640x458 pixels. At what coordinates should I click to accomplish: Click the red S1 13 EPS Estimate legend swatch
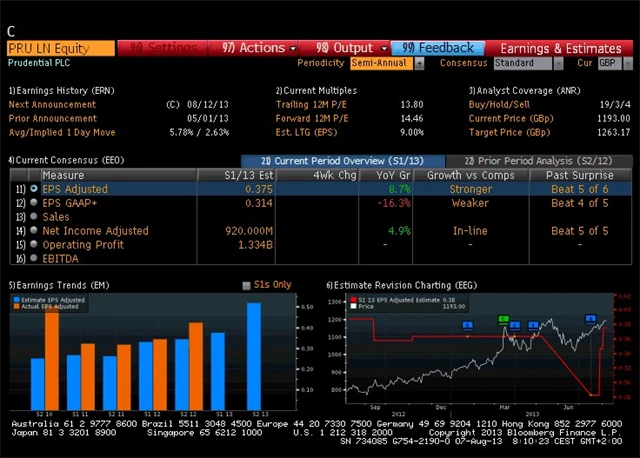pyautogui.click(x=353, y=300)
